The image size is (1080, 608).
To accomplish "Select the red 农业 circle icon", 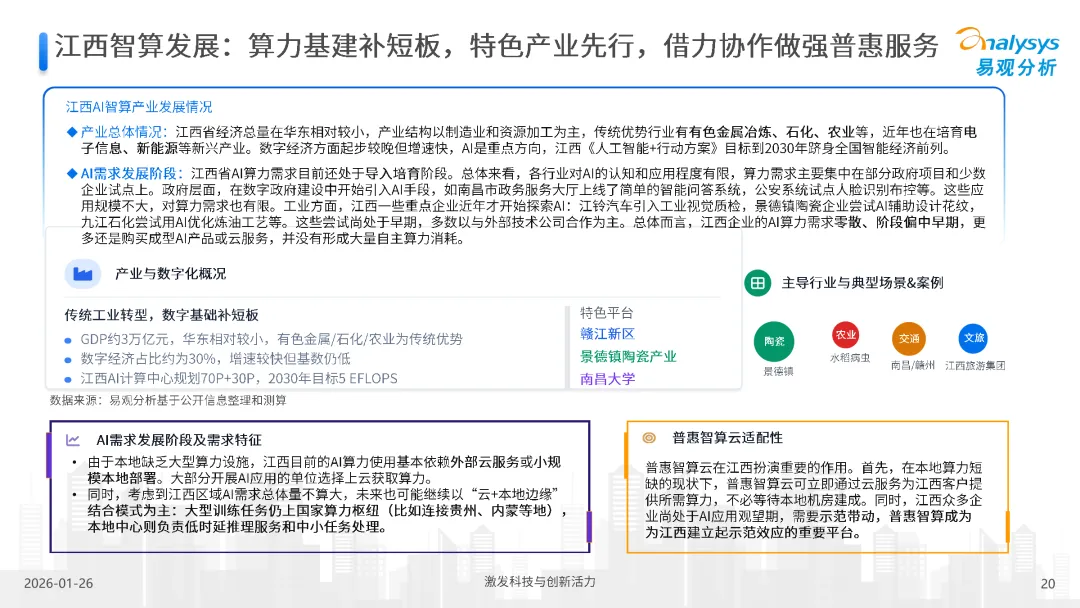I will [x=846, y=335].
